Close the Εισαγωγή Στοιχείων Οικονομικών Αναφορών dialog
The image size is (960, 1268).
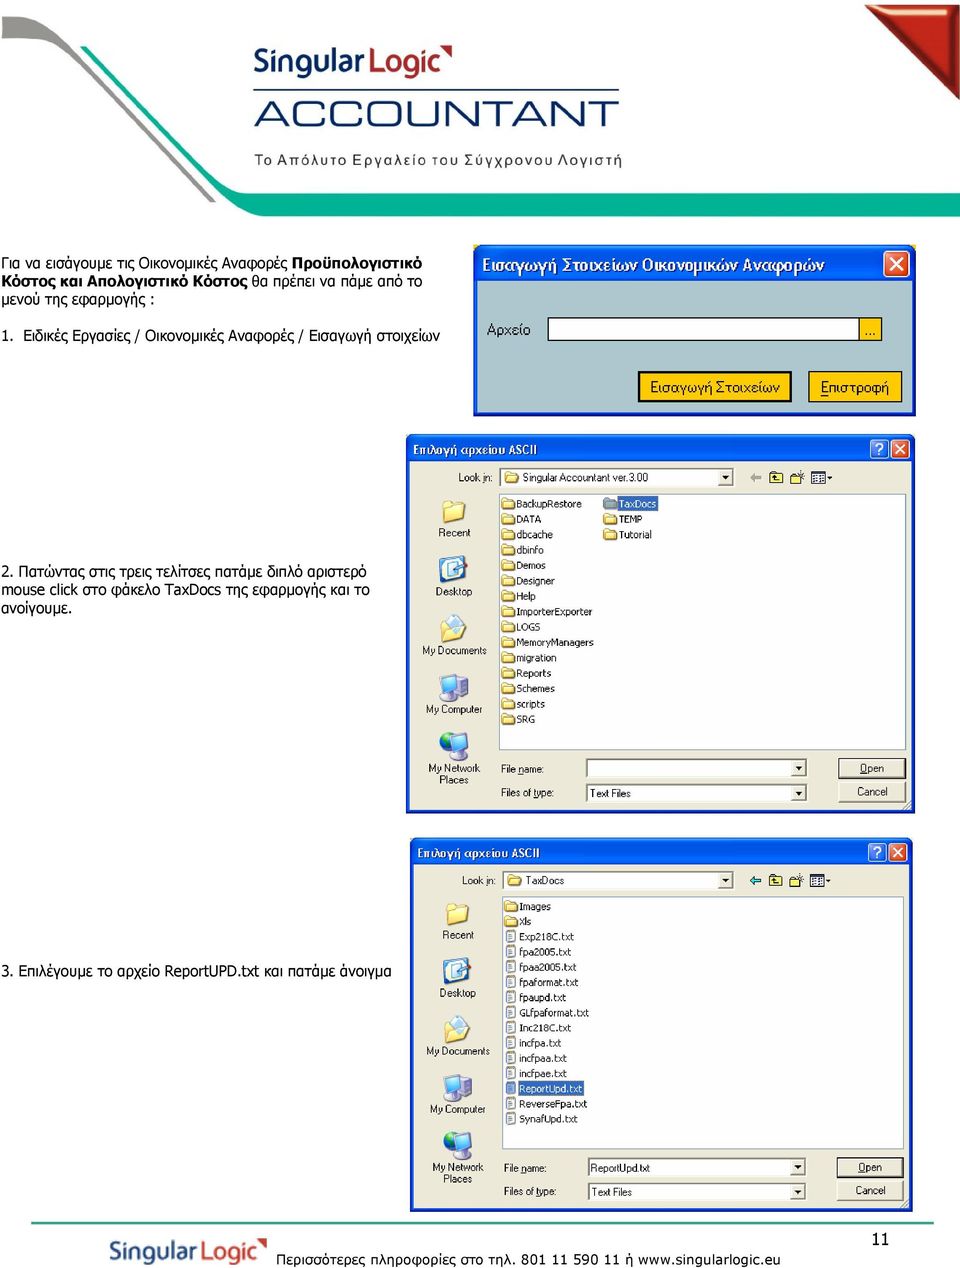pos(896,264)
